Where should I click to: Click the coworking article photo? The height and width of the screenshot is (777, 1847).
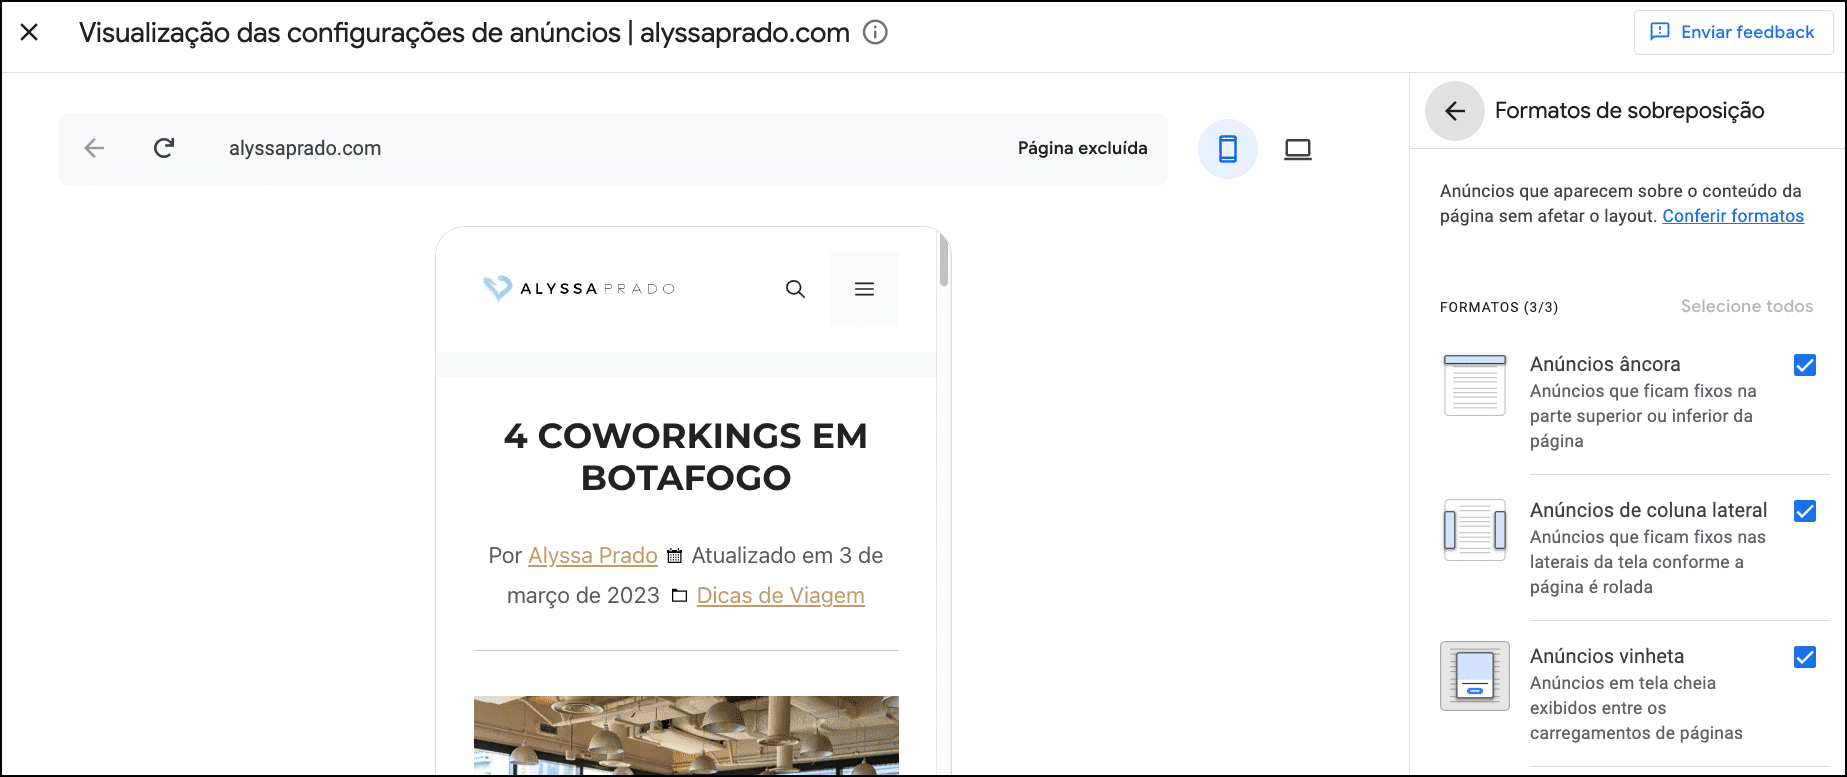click(x=686, y=735)
